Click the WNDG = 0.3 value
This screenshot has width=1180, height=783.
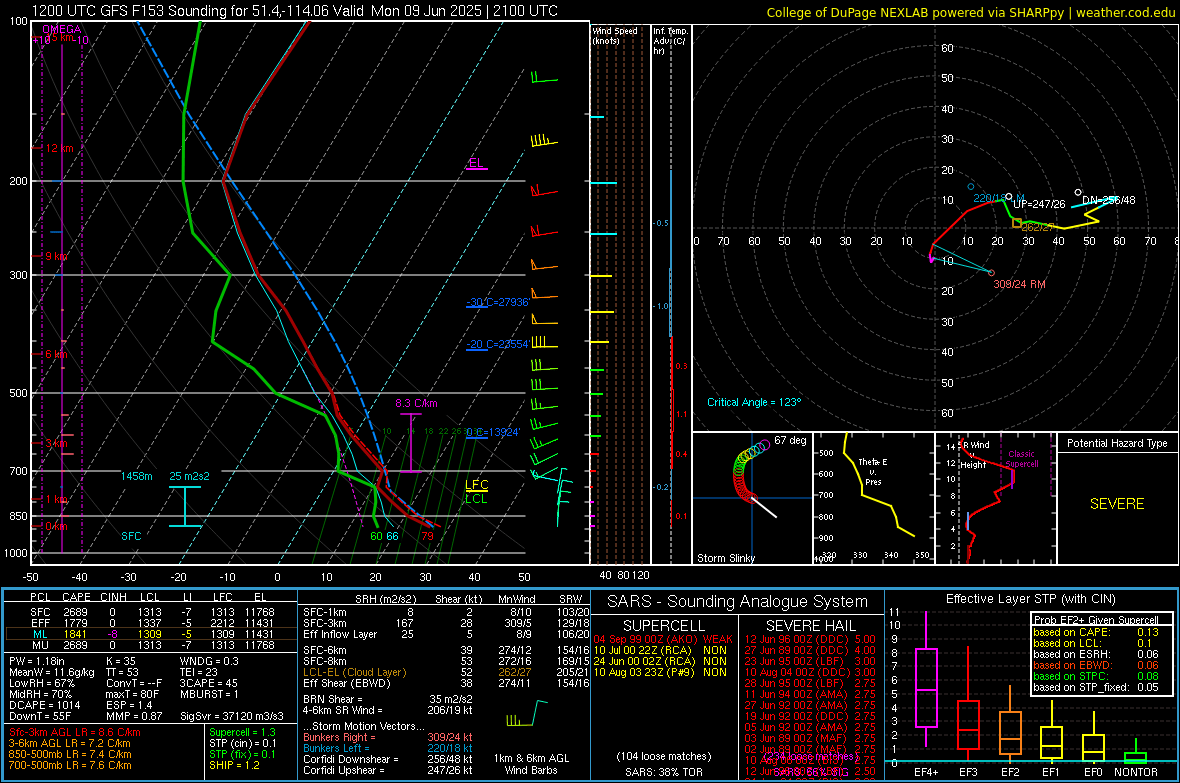click(x=209, y=661)
